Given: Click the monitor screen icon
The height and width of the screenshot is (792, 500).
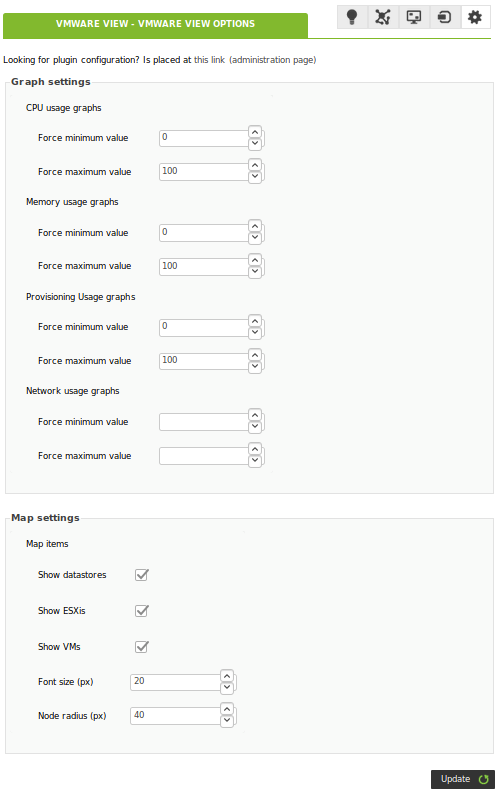Looking at the screenshot, I should (414, 17).
